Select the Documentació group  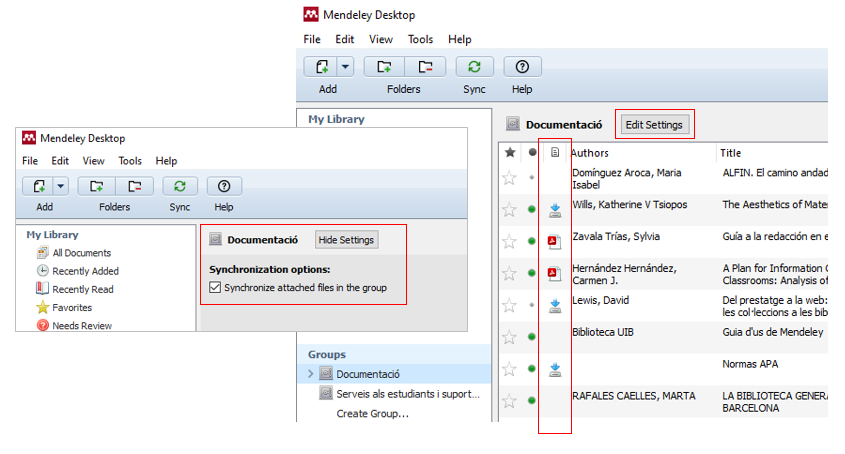(368, 374)
